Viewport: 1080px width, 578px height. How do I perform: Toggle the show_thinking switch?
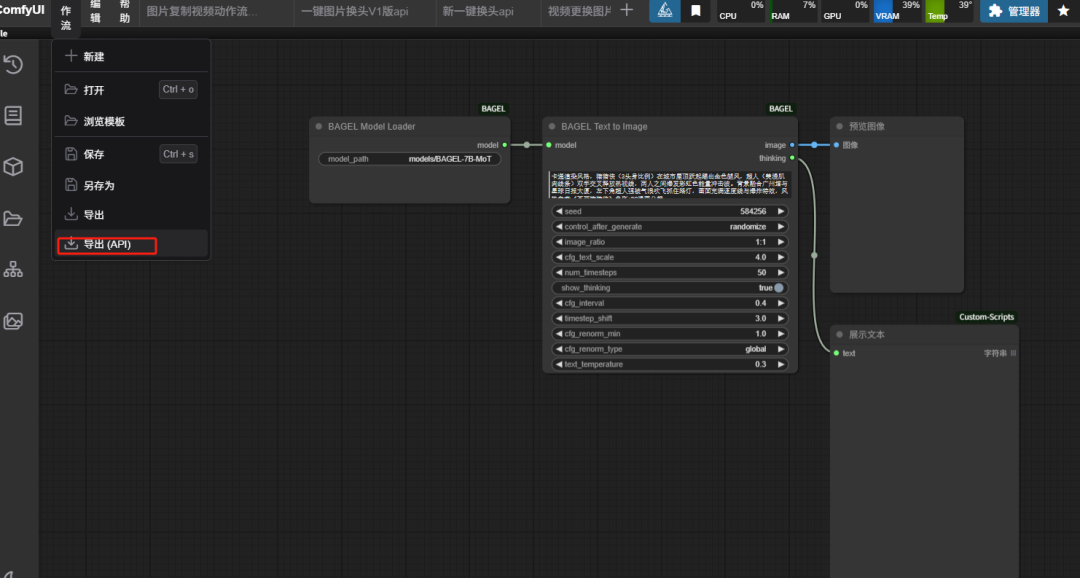[x=778, y=288]
